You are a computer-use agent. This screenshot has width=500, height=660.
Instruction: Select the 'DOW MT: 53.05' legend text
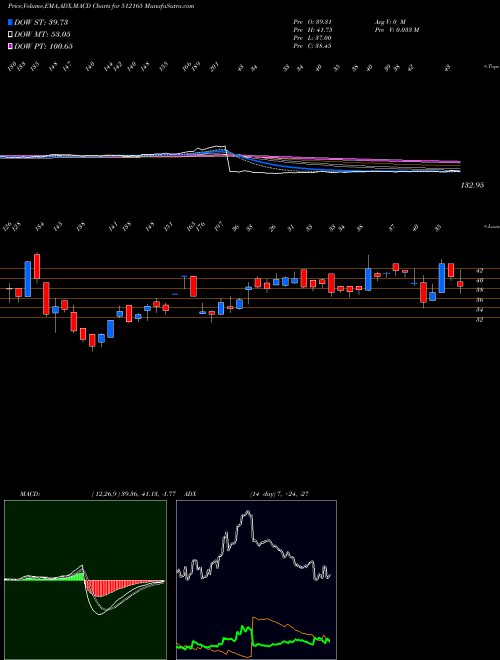tap(42, 34)
